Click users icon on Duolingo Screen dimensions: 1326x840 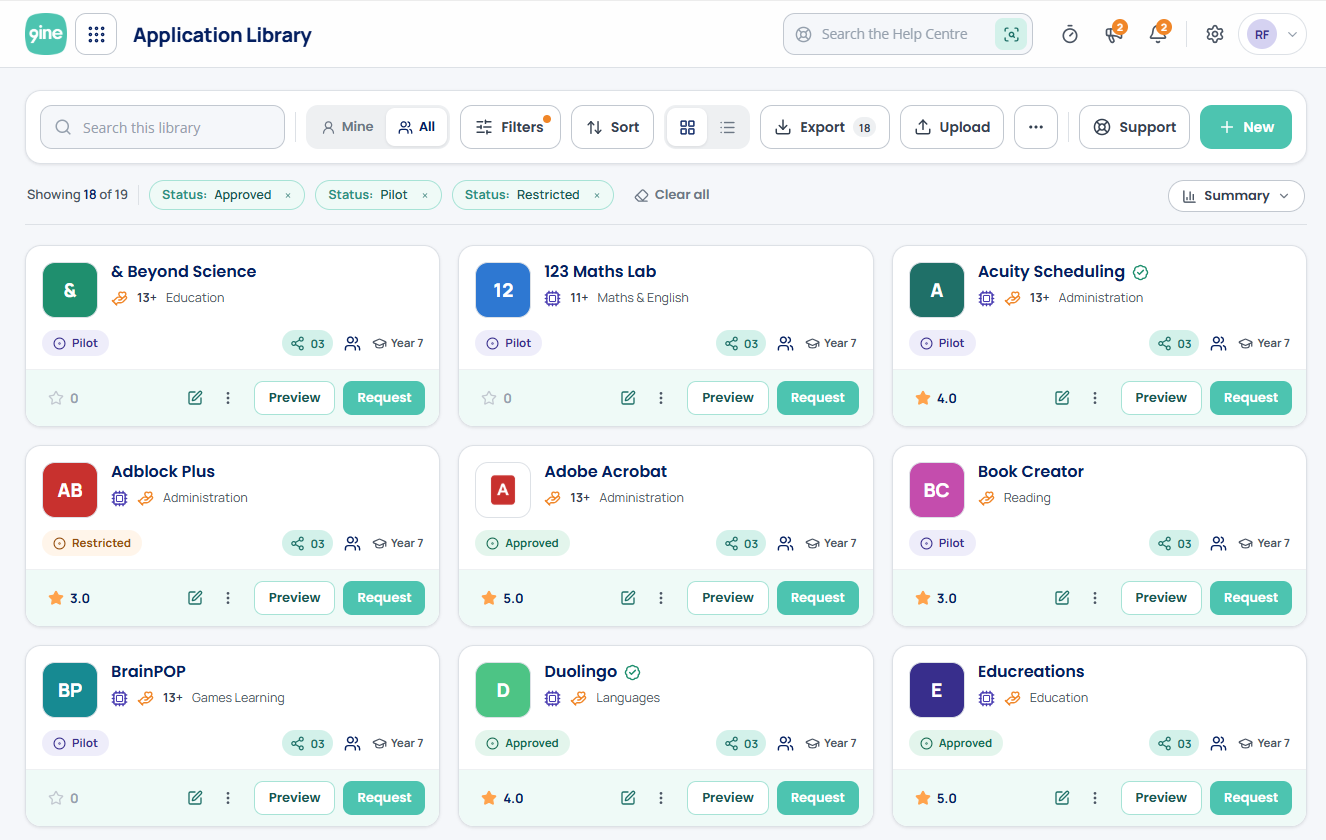click(785, 743)
